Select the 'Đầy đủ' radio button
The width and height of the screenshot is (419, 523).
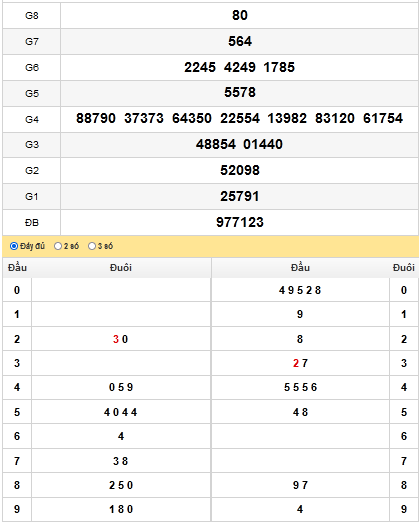(x=14, y=246)
